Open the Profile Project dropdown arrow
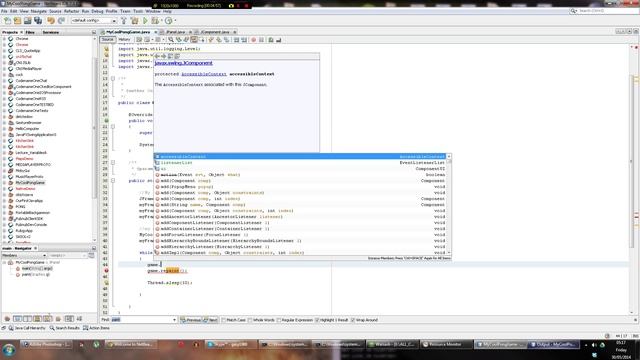Viewport: 640px width, 360px height. click(175, 20)
